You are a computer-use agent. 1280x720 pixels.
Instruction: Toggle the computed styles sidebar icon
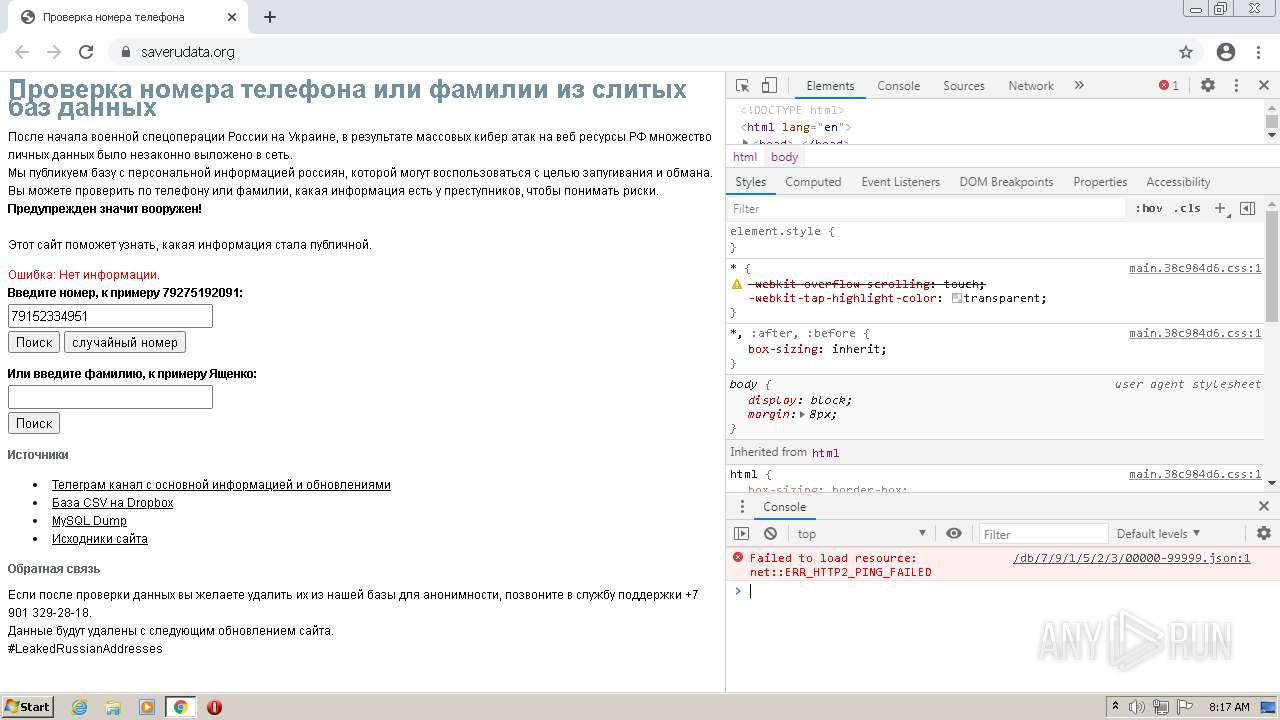(1247, 208)
